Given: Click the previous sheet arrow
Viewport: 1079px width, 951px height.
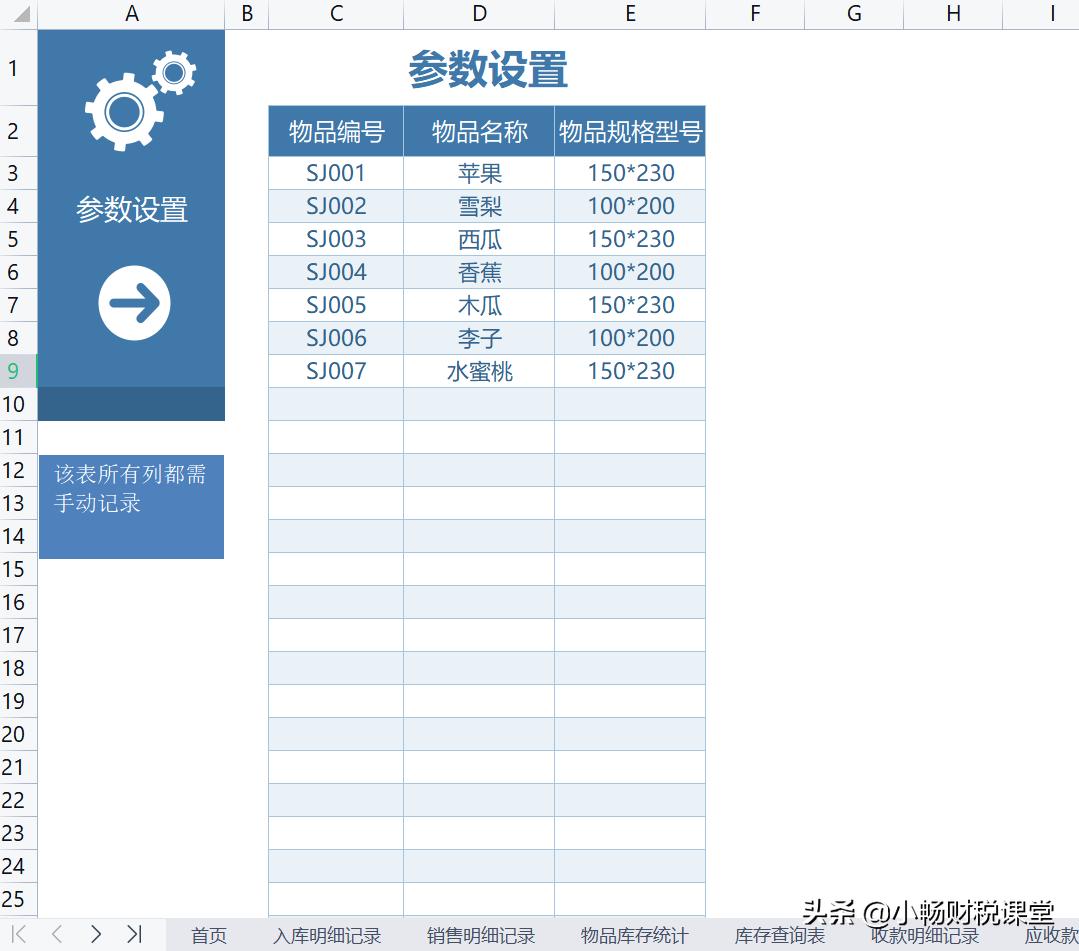Looking at the screenshot, I should (x=58, y=934).
